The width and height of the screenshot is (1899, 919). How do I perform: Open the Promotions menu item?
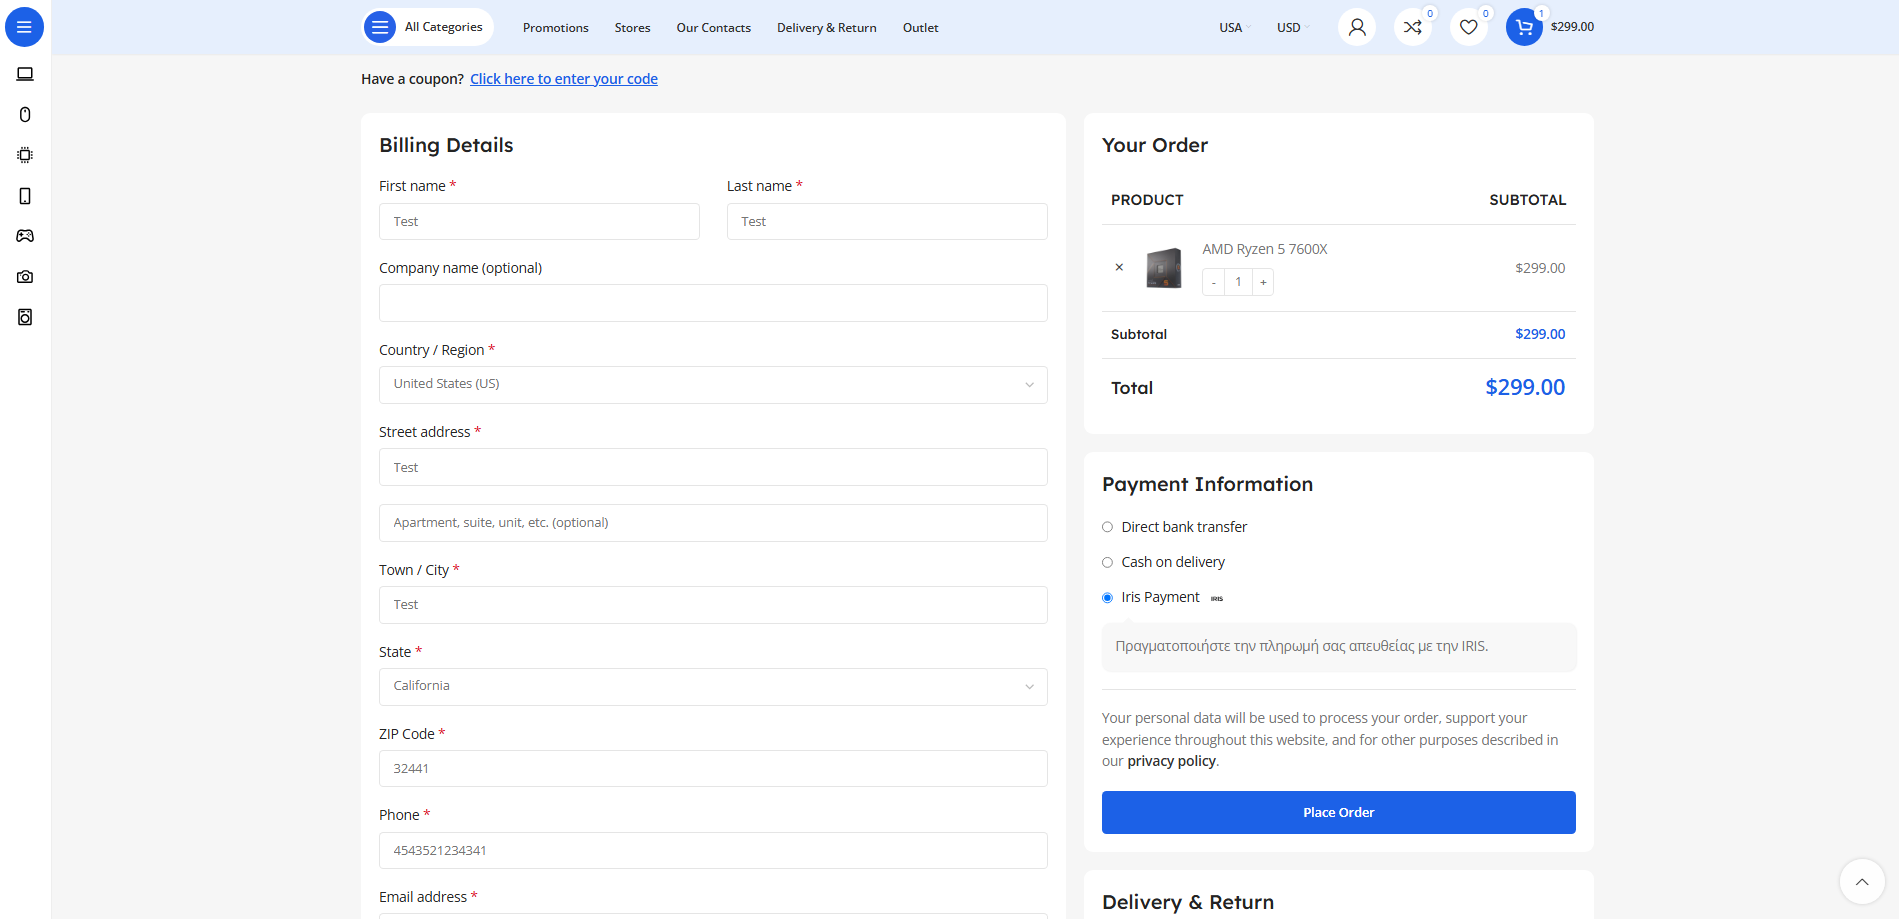tap(555, 28)
